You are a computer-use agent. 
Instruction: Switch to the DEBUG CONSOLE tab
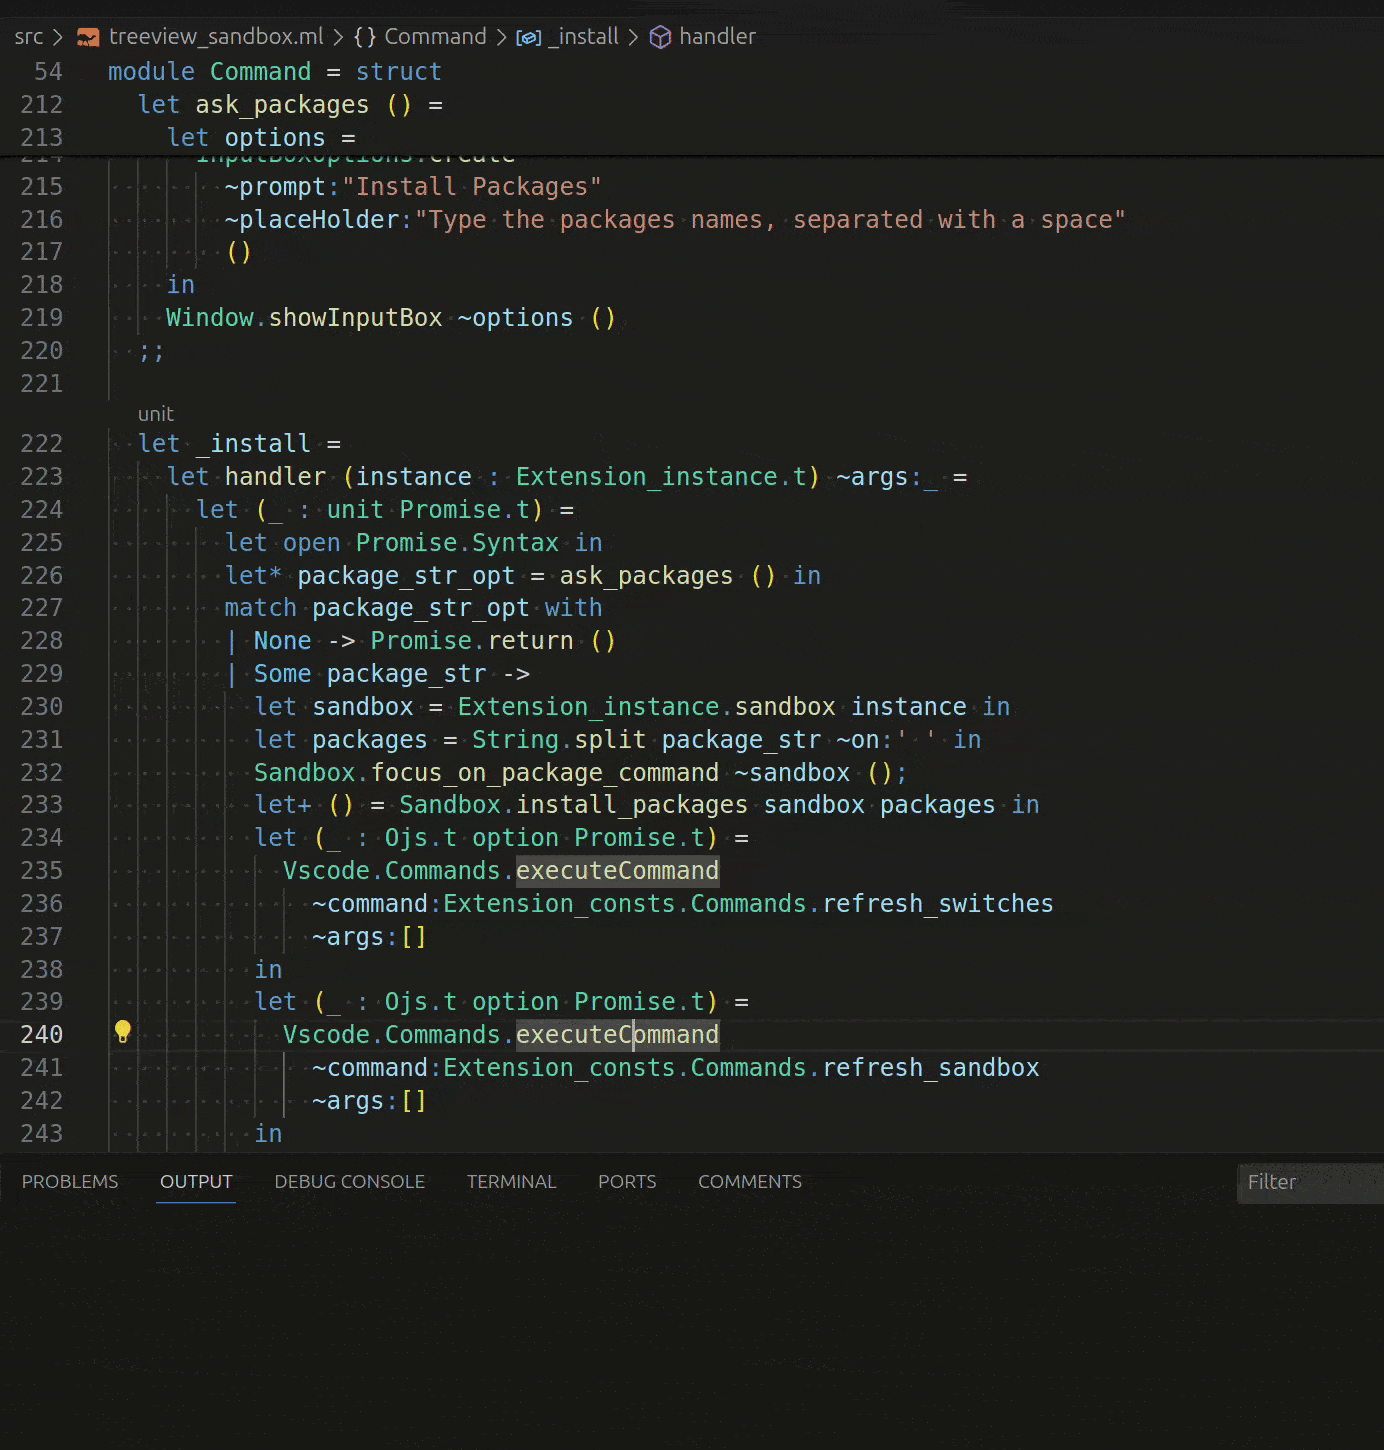pos(350,1181)
